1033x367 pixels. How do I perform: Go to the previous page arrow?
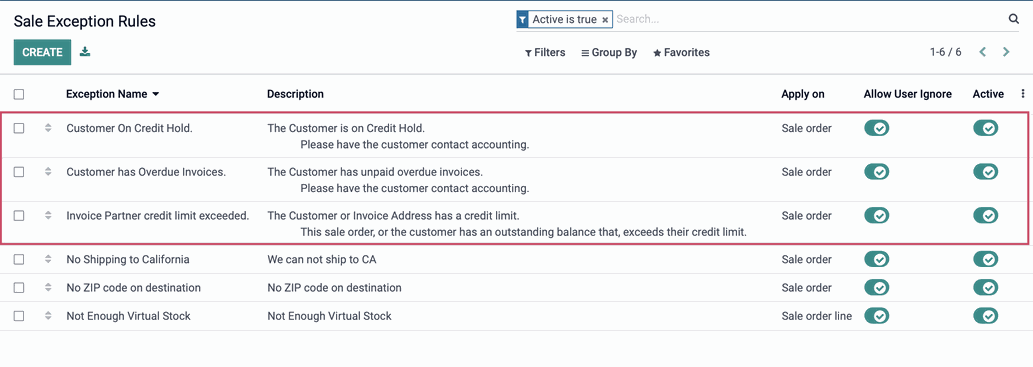coord(982,52)
